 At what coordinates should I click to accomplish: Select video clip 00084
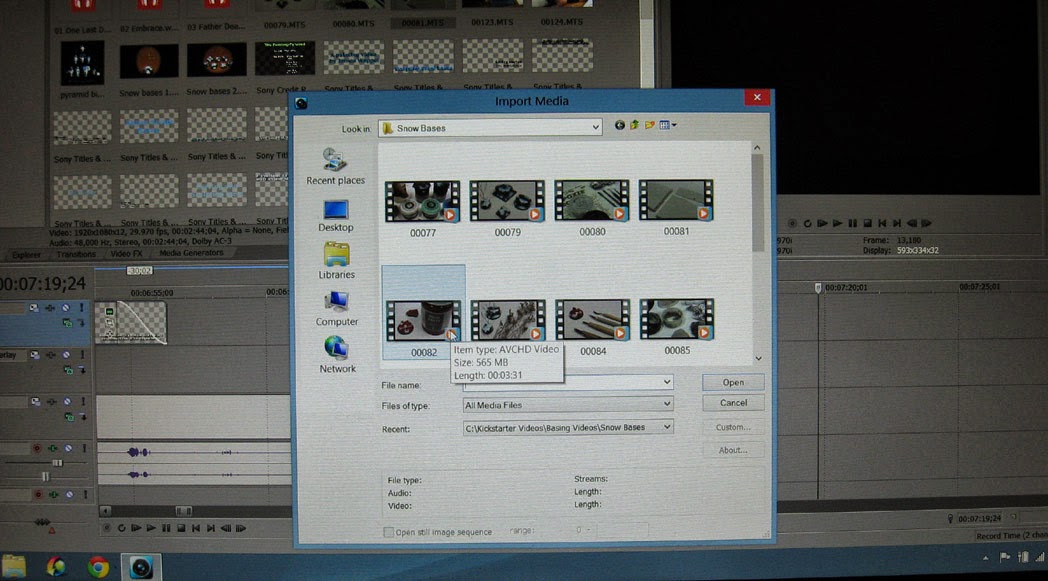[593, 327]
